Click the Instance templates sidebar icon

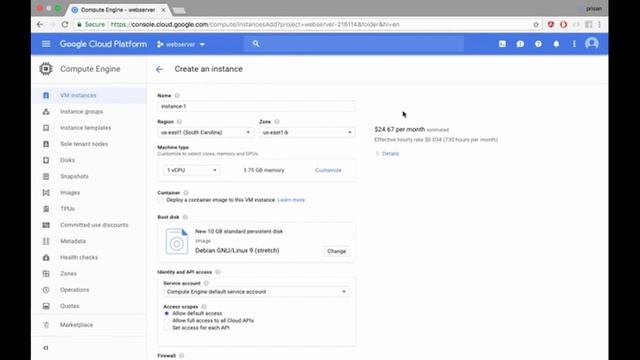(46, 128)
